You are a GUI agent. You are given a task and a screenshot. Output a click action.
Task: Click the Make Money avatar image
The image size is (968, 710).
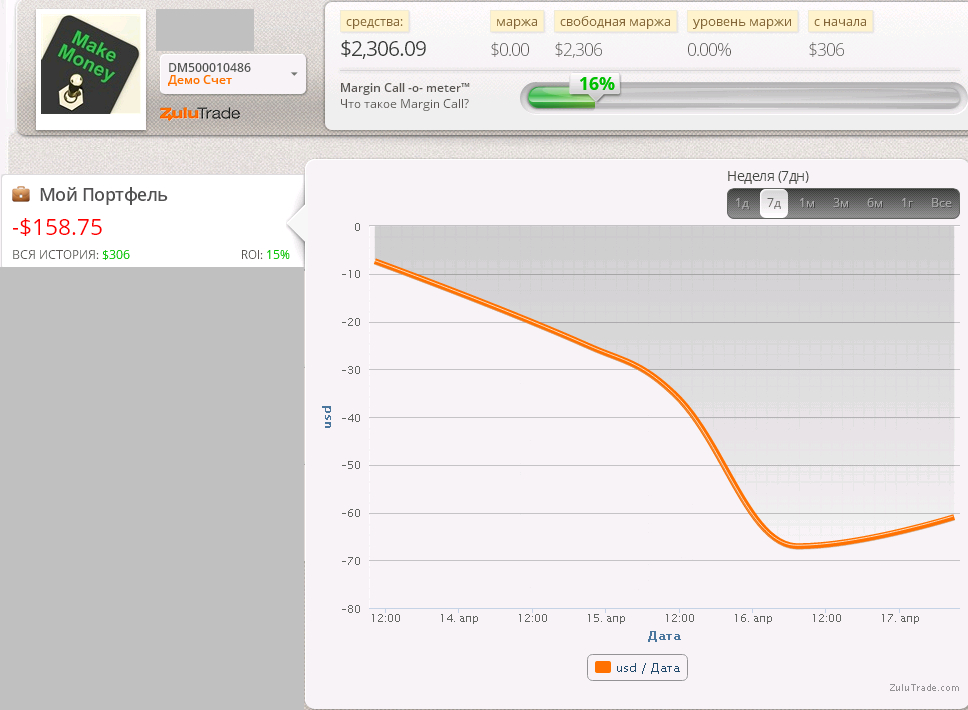(91, 65)
